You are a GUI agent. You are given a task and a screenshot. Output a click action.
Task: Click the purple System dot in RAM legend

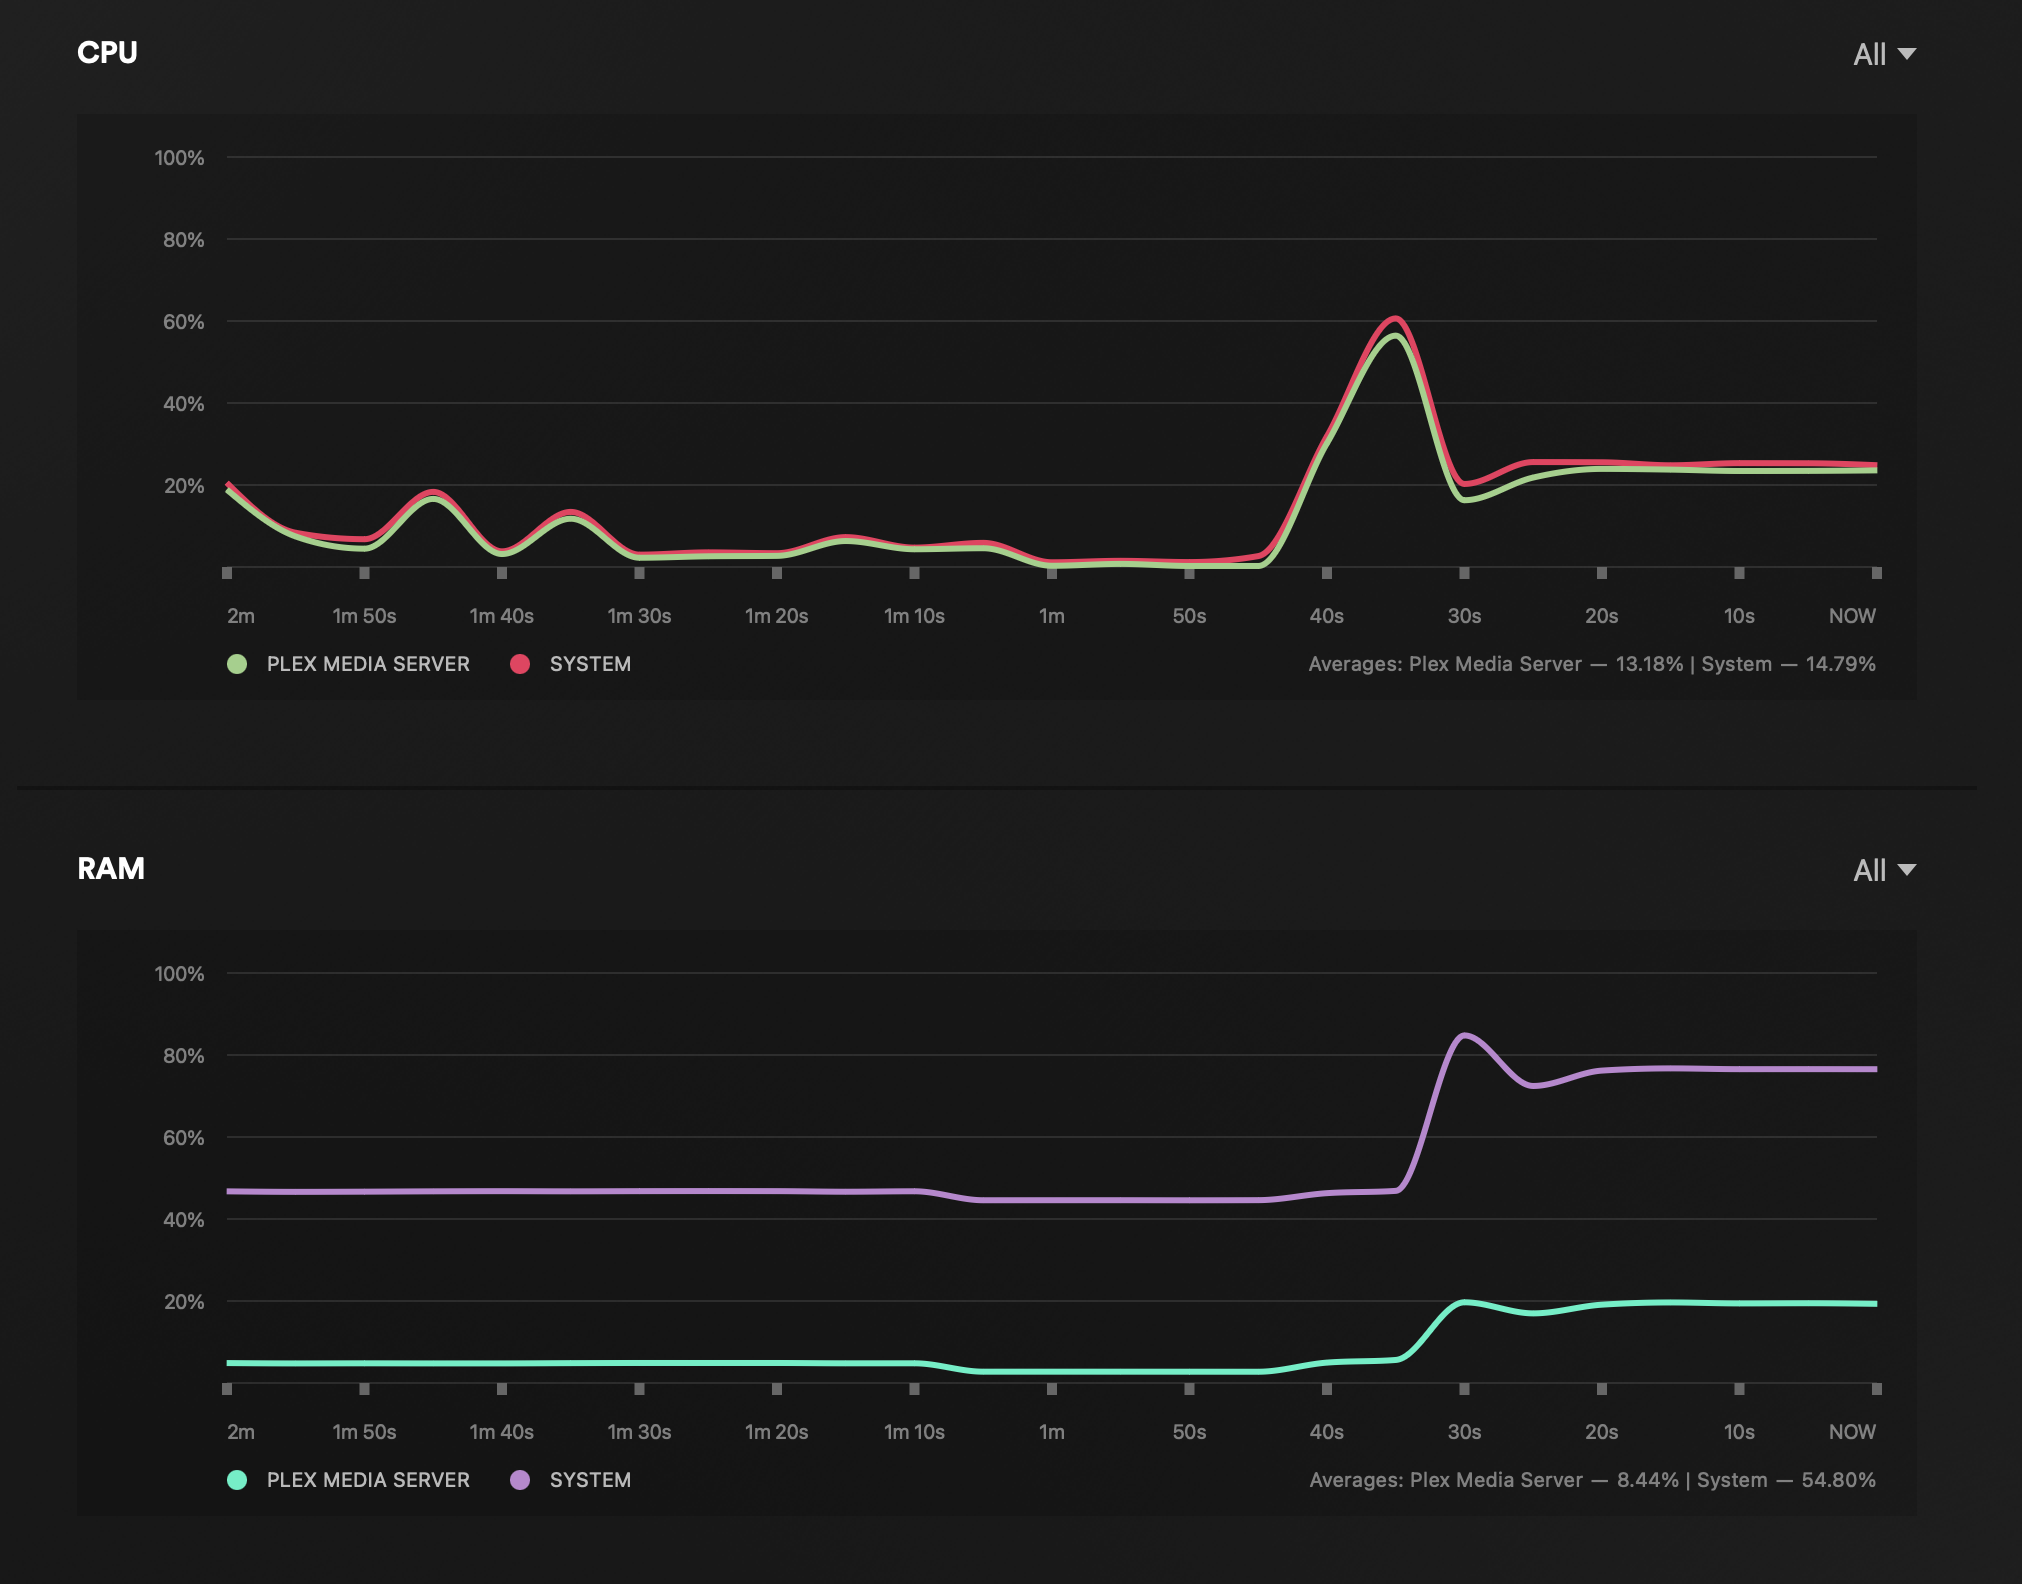(520, 1480)
